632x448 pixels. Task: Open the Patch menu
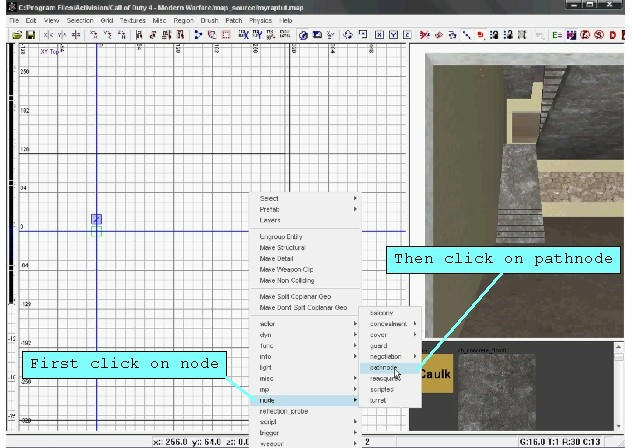coord(234,20)
